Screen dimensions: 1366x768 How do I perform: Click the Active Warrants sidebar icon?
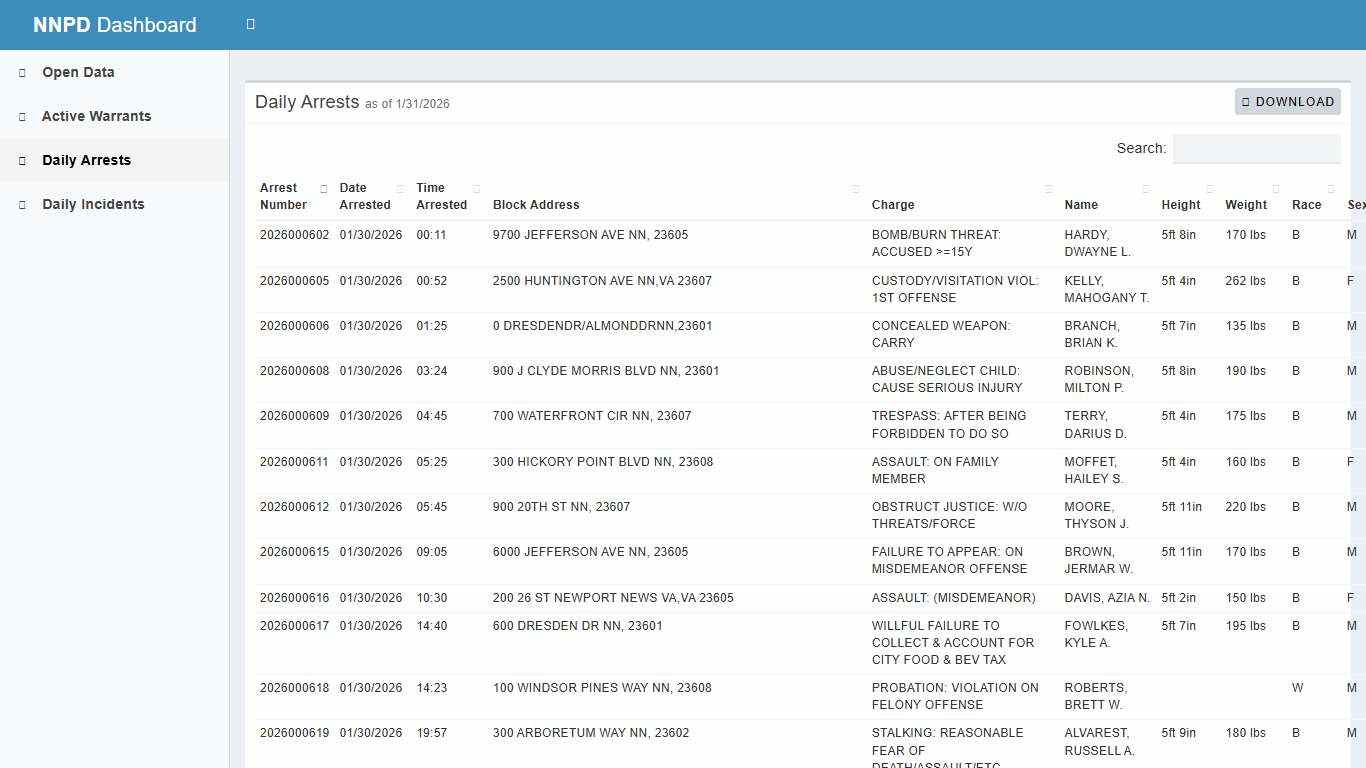20,116
